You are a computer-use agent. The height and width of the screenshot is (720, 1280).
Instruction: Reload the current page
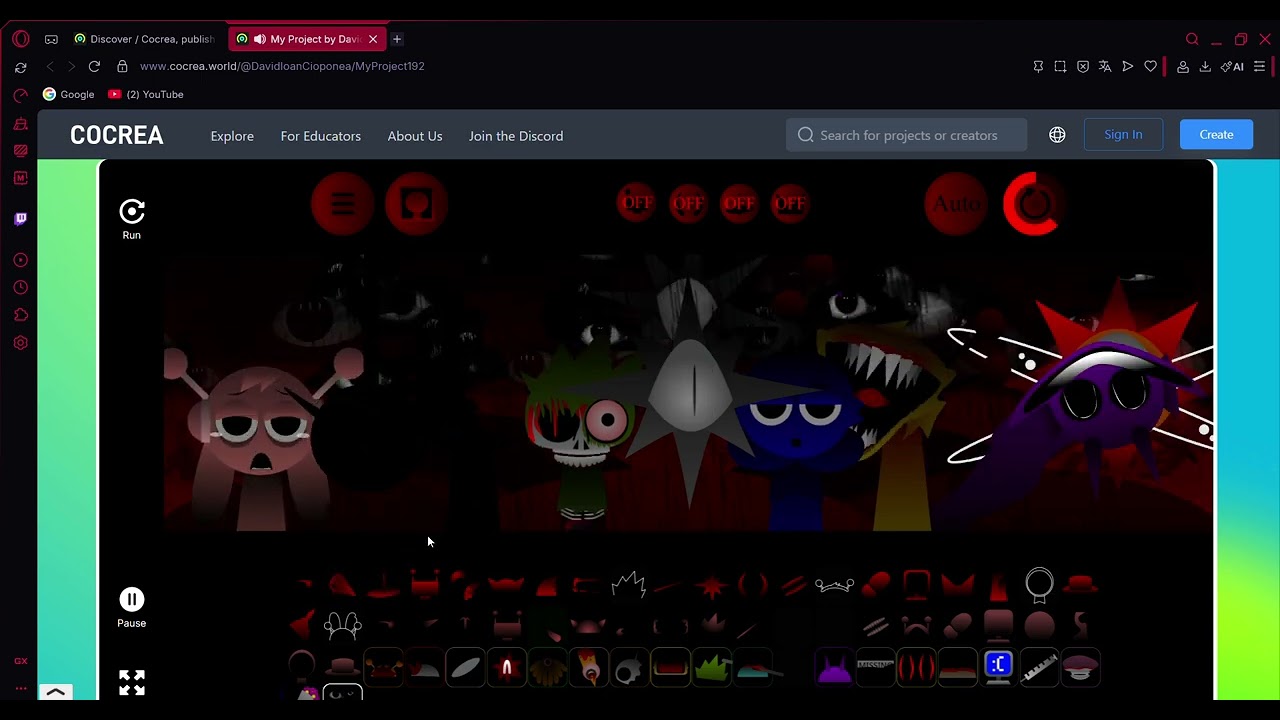coord(94,66)
